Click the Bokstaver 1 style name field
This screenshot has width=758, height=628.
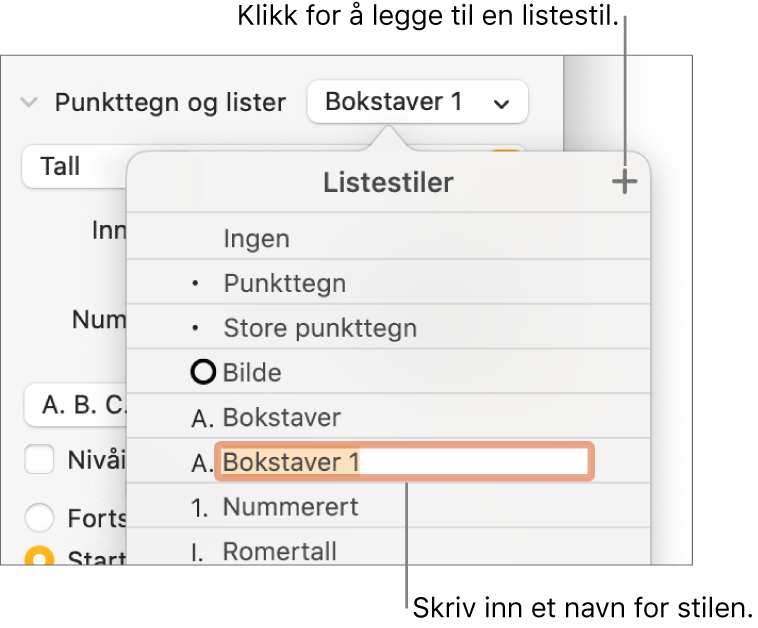(x=404, y=462)
